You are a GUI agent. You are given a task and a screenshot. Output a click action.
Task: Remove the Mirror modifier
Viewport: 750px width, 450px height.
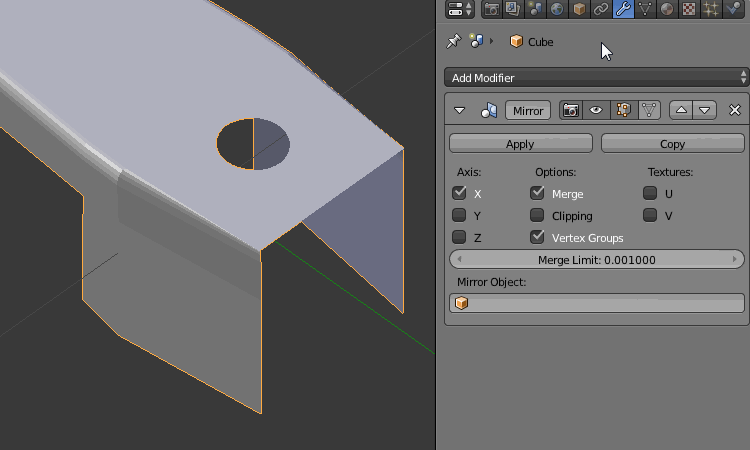tap(735, 110)
